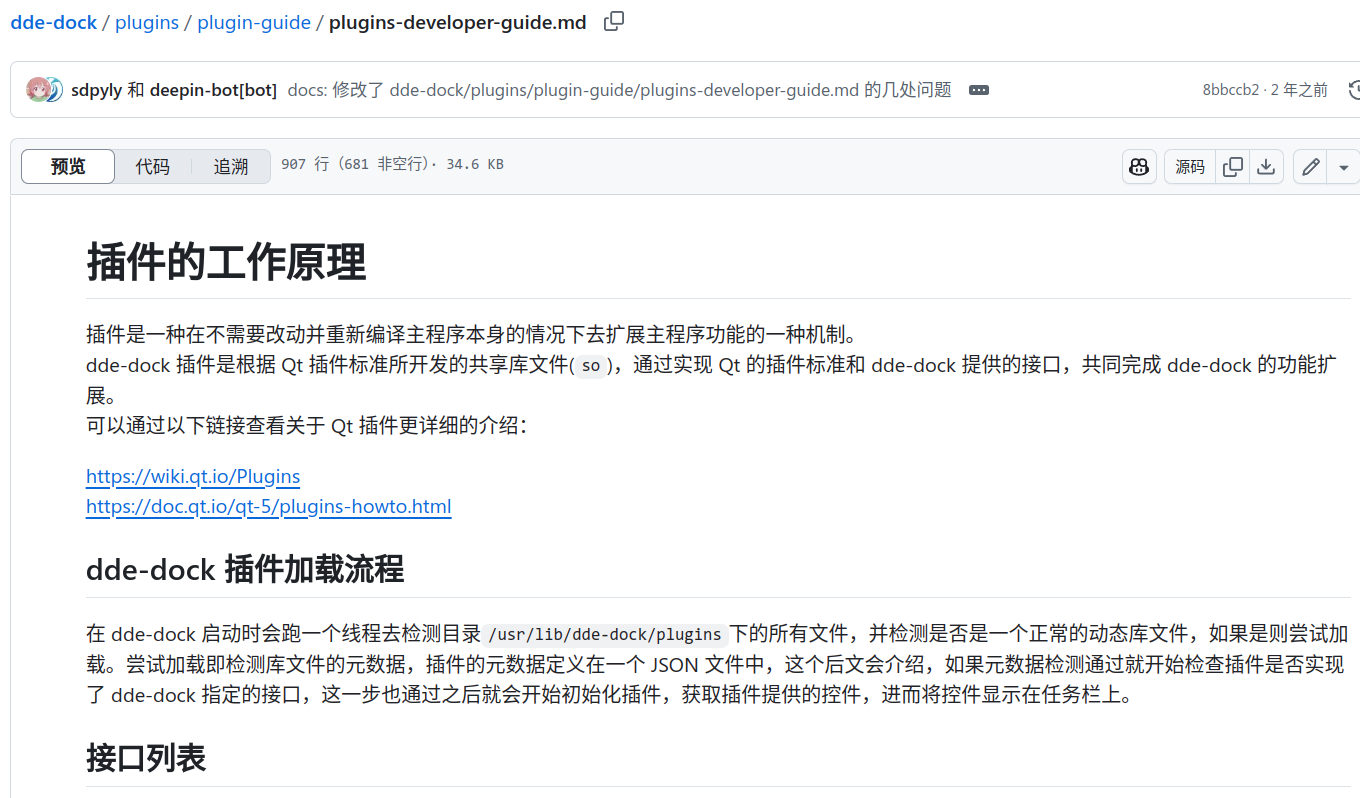Click the dde-dock 插件加载流程 heading
The image size is (1360, 798).
[x=245, y=570]
